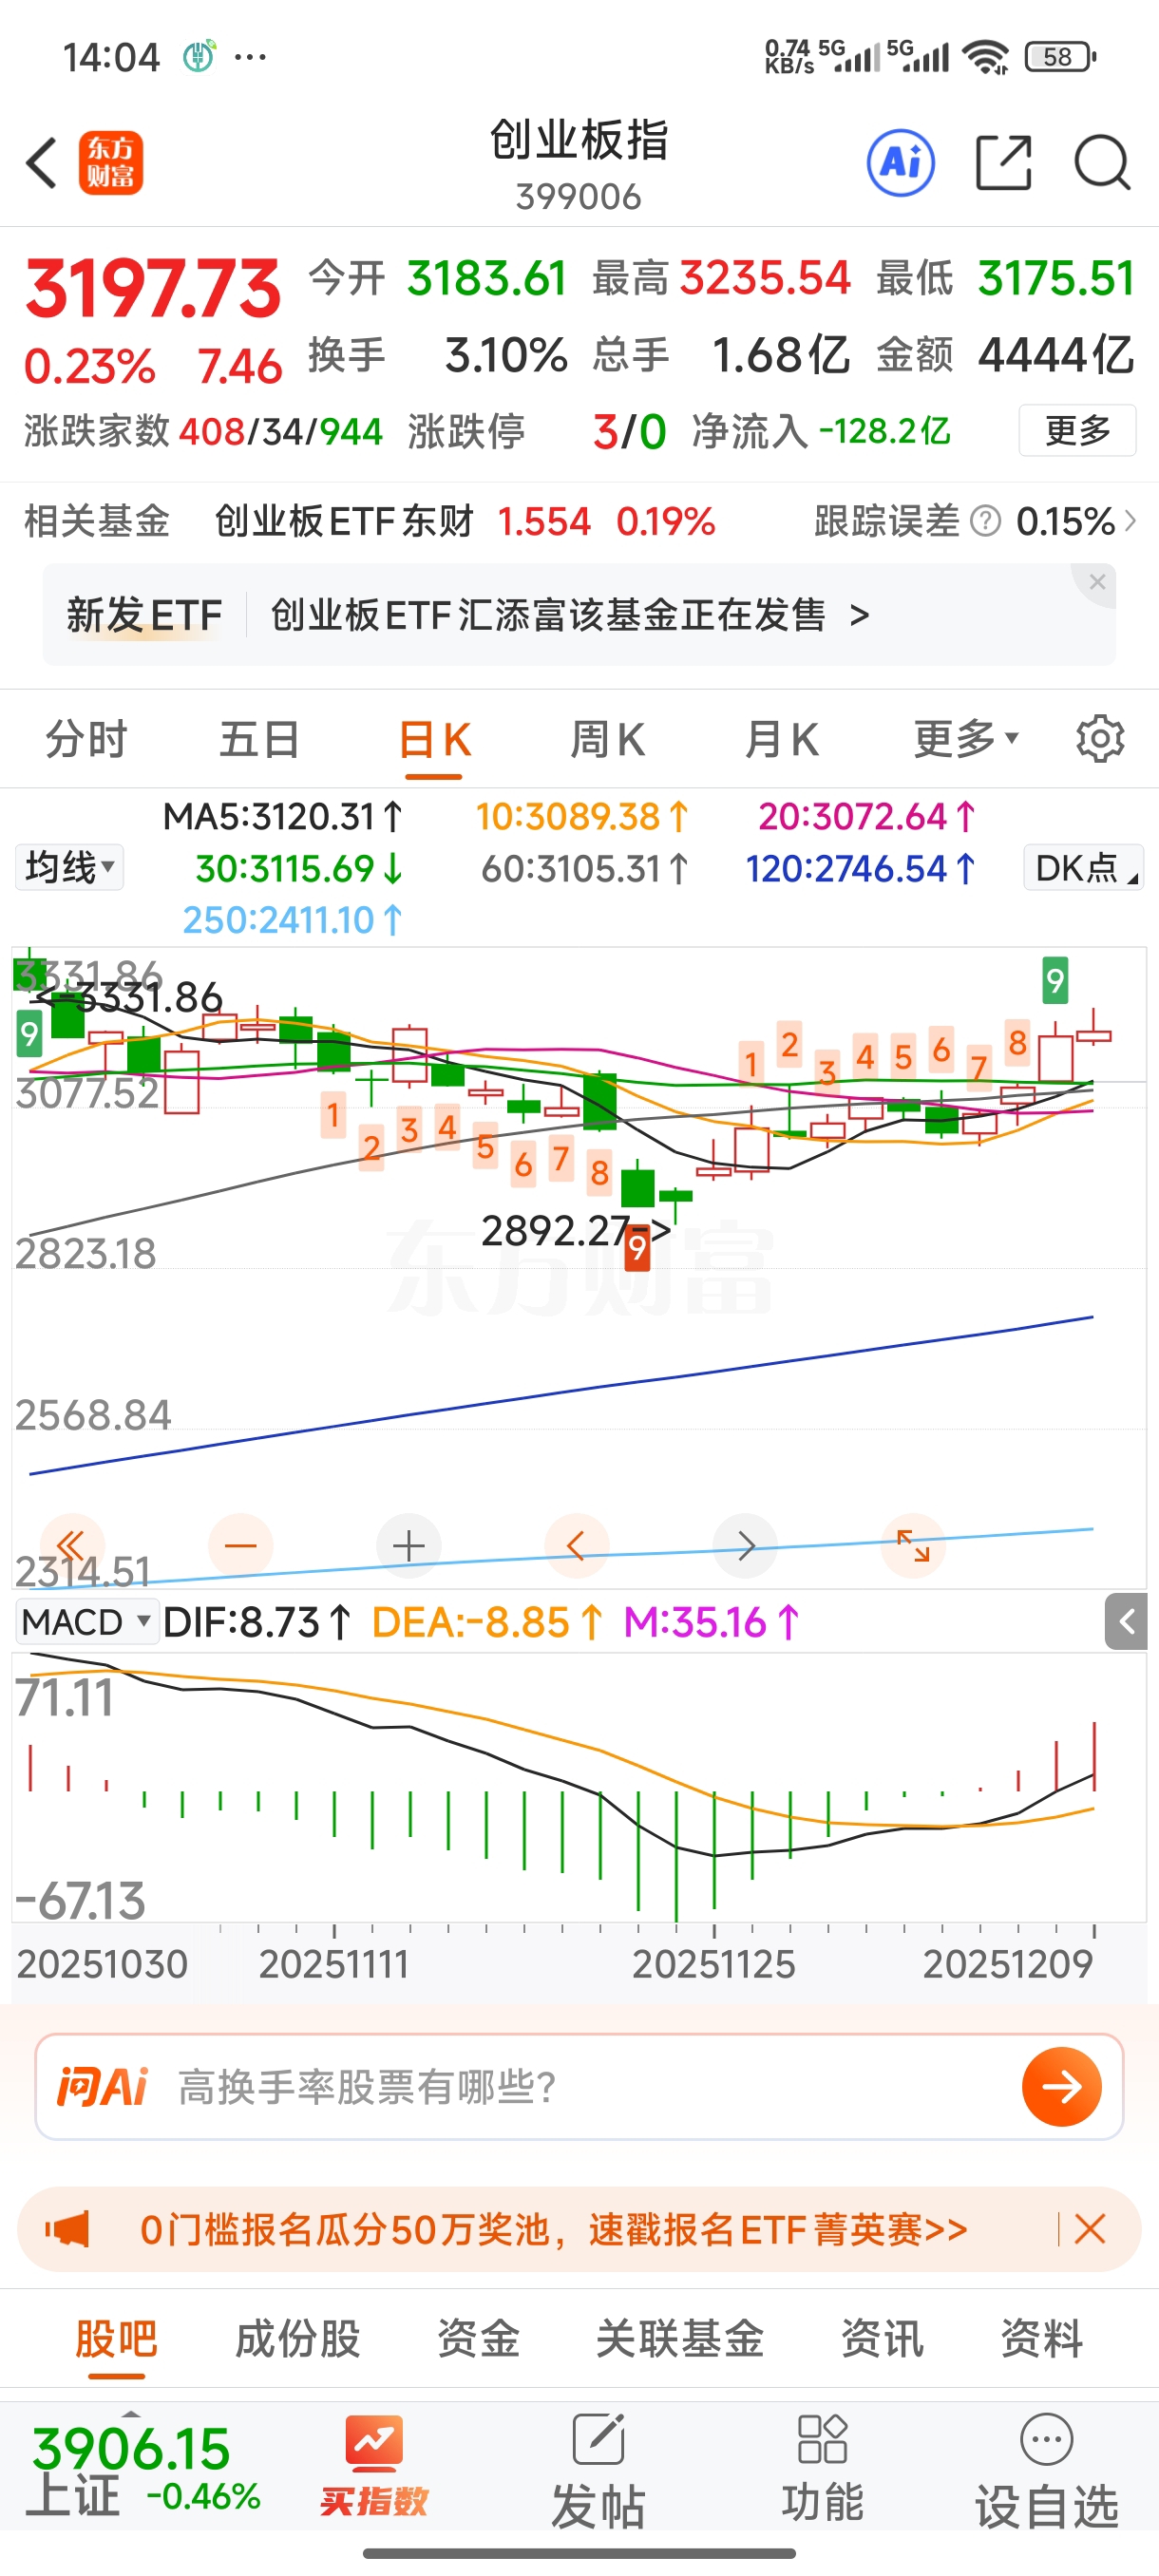Tap the tracking error help icon
This screenshot has width=1159, height=2576.
[x=985, y=521]
